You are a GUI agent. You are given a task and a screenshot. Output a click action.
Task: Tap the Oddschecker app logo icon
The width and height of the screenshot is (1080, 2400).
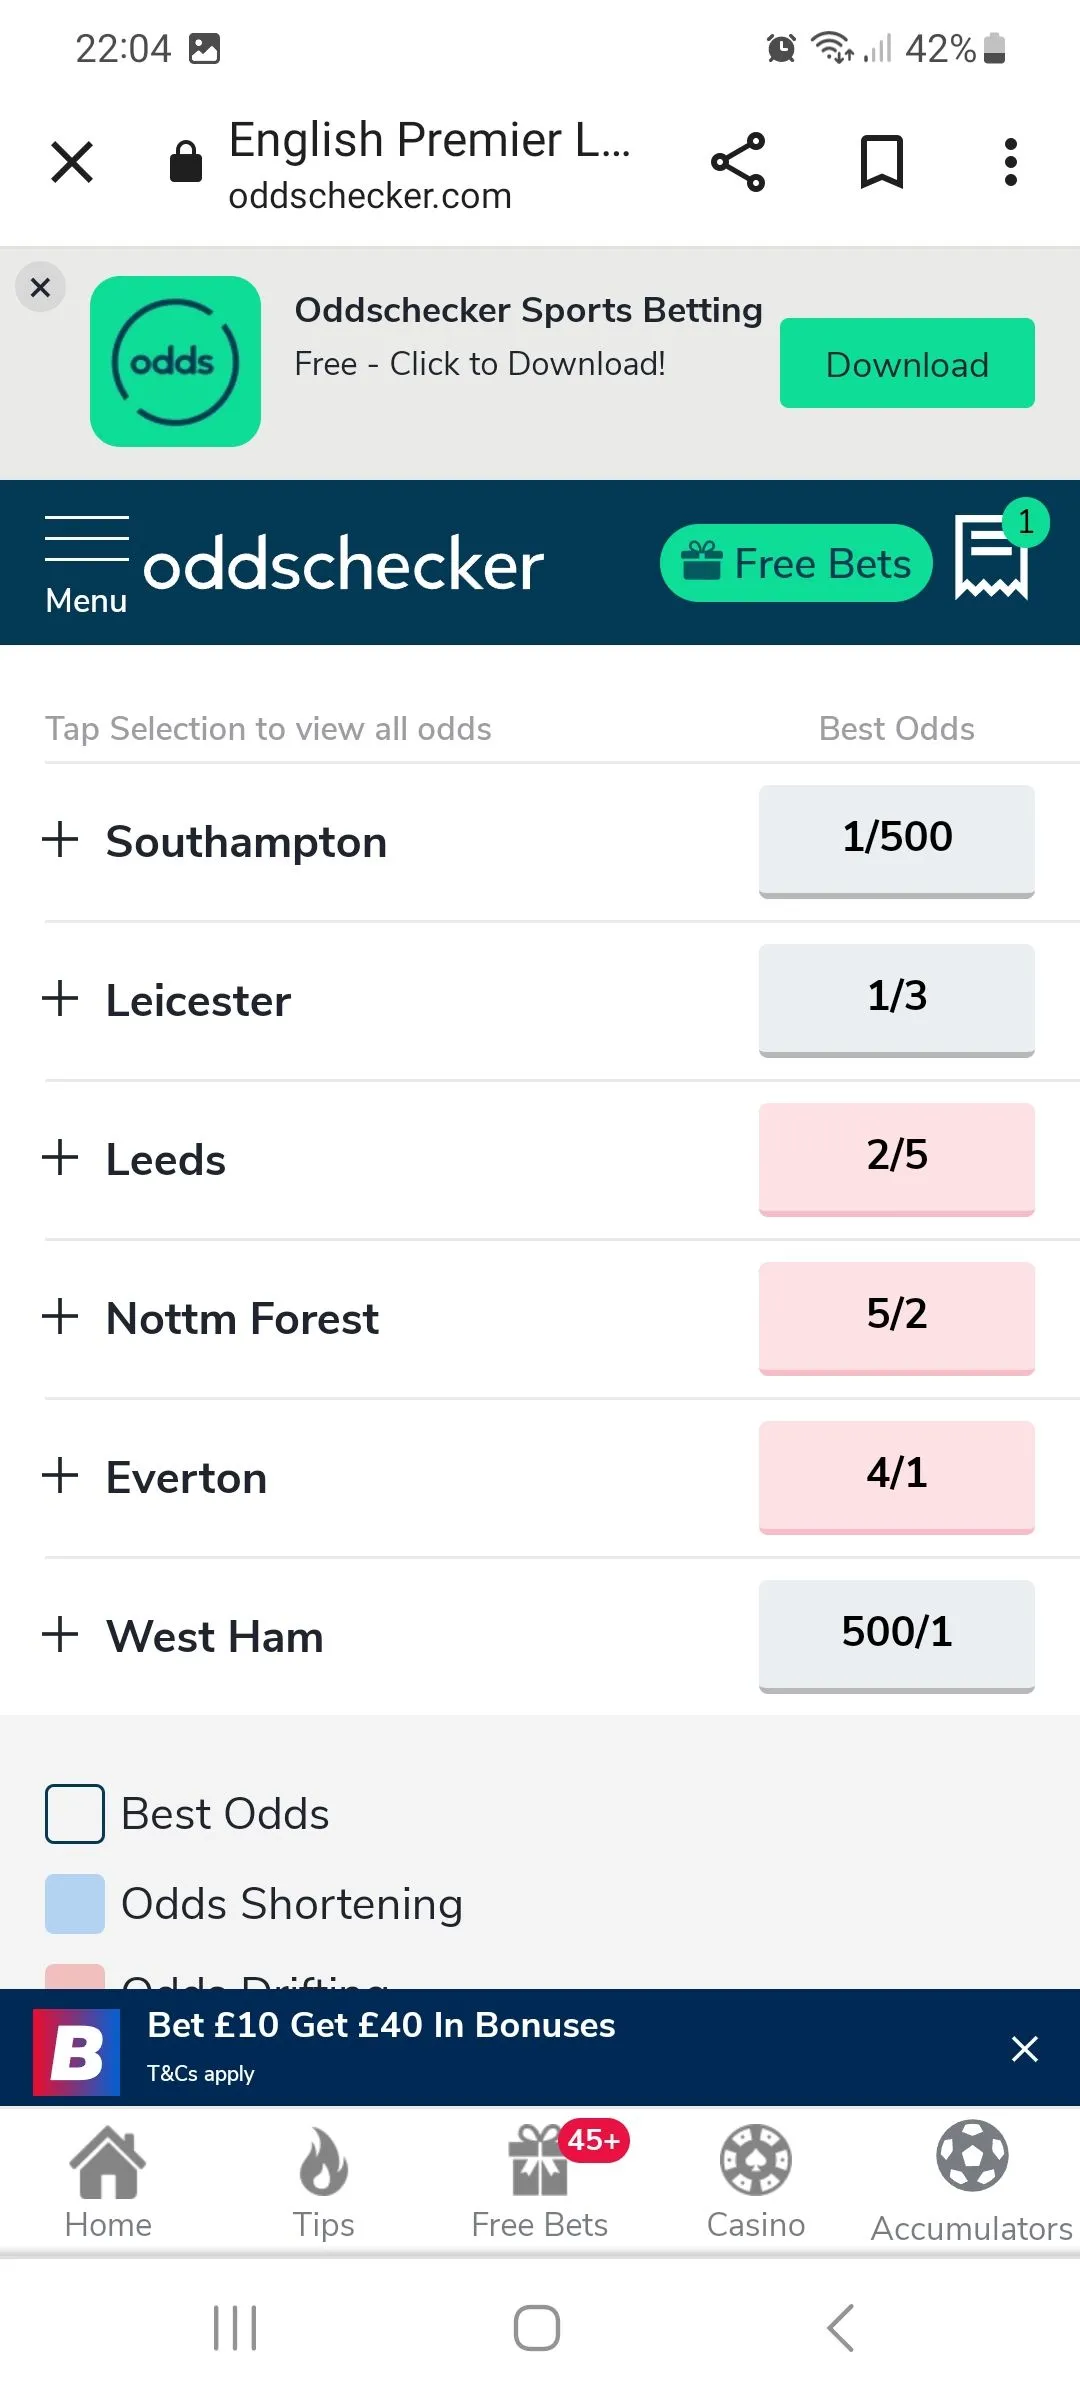pos(175,361)
